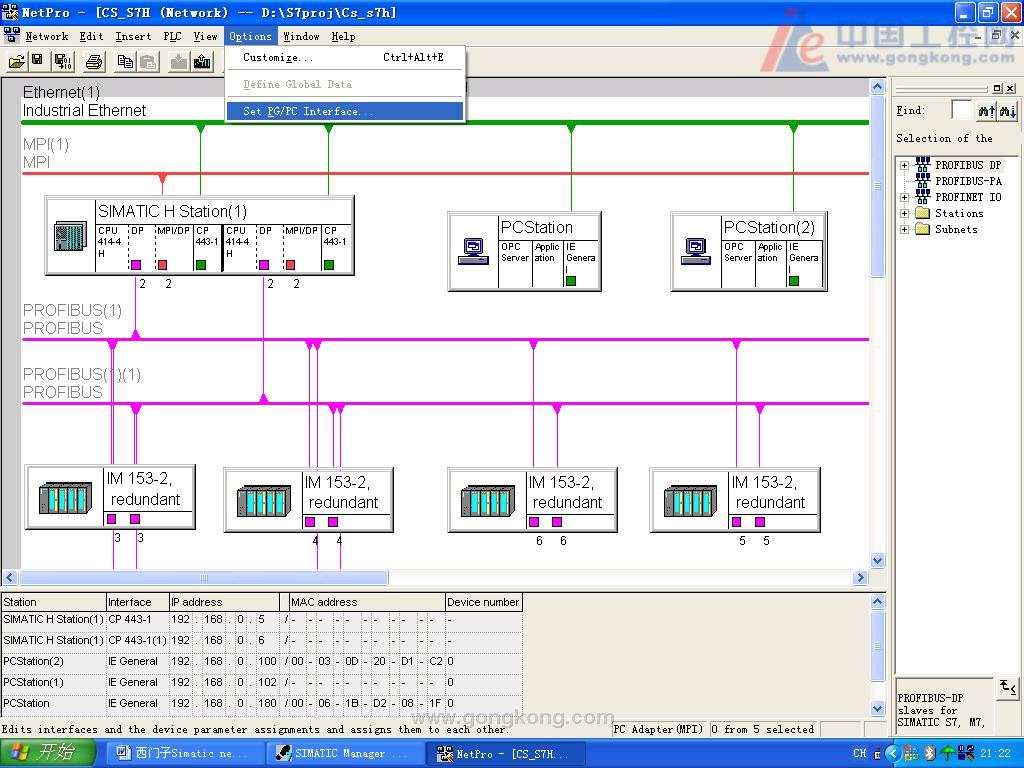This screenshot has height=768, width=1024.
Task: Click the catalog dock toggle icon above Find
Action: (x=997, y=88)
